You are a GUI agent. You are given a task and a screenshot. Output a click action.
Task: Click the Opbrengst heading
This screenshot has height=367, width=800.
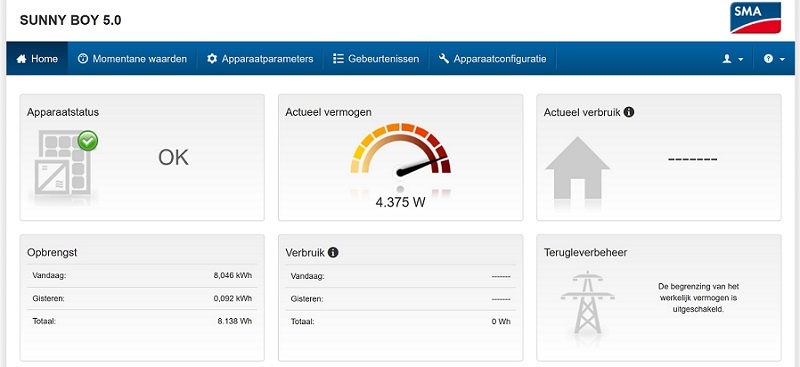[52, 253]
